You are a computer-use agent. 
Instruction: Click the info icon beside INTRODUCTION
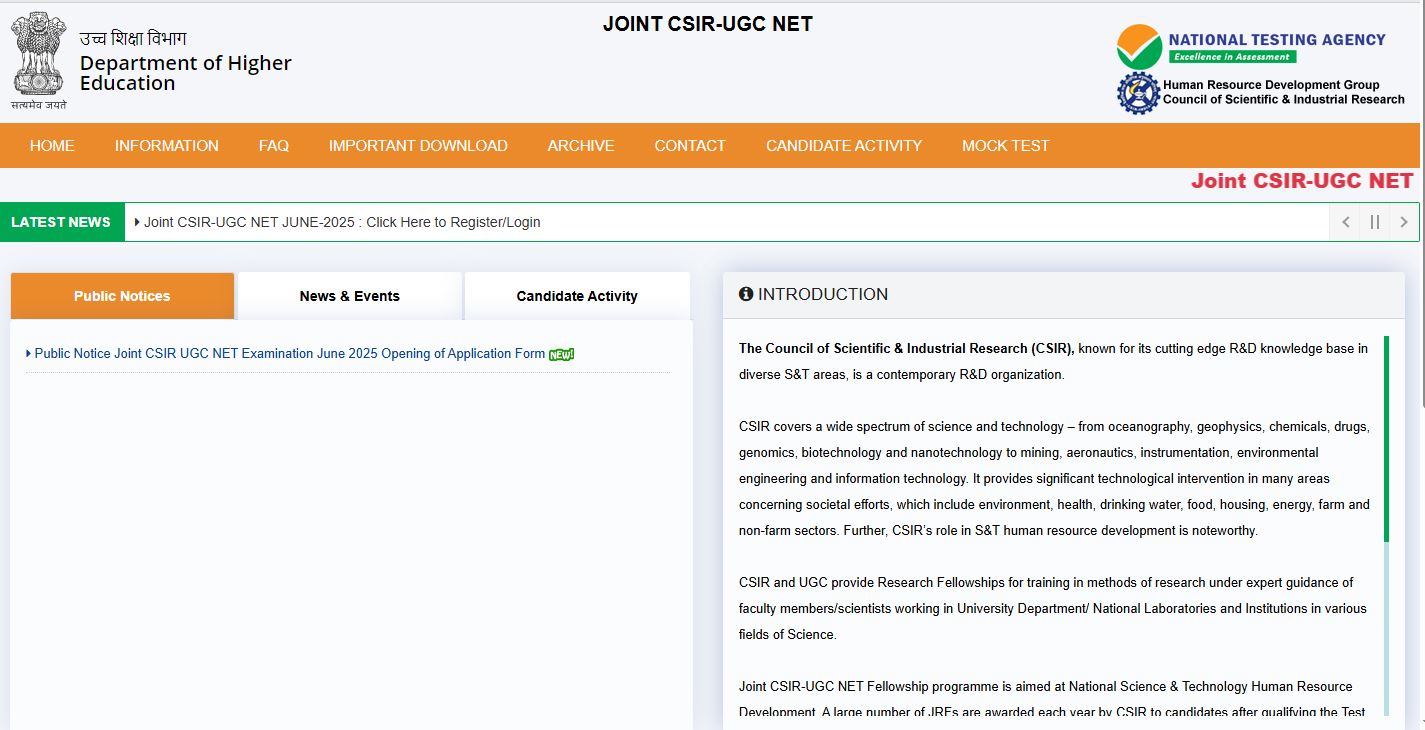click(x=746, y=294)
